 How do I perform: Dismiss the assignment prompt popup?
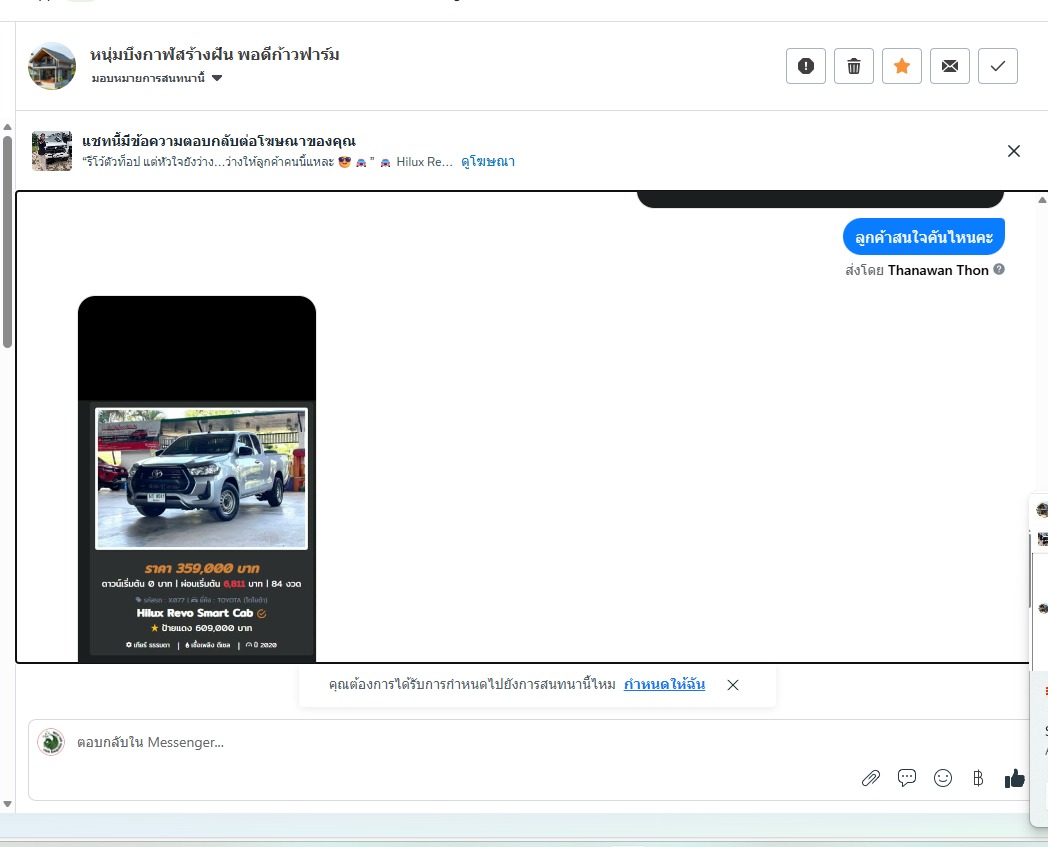point(733,685)
